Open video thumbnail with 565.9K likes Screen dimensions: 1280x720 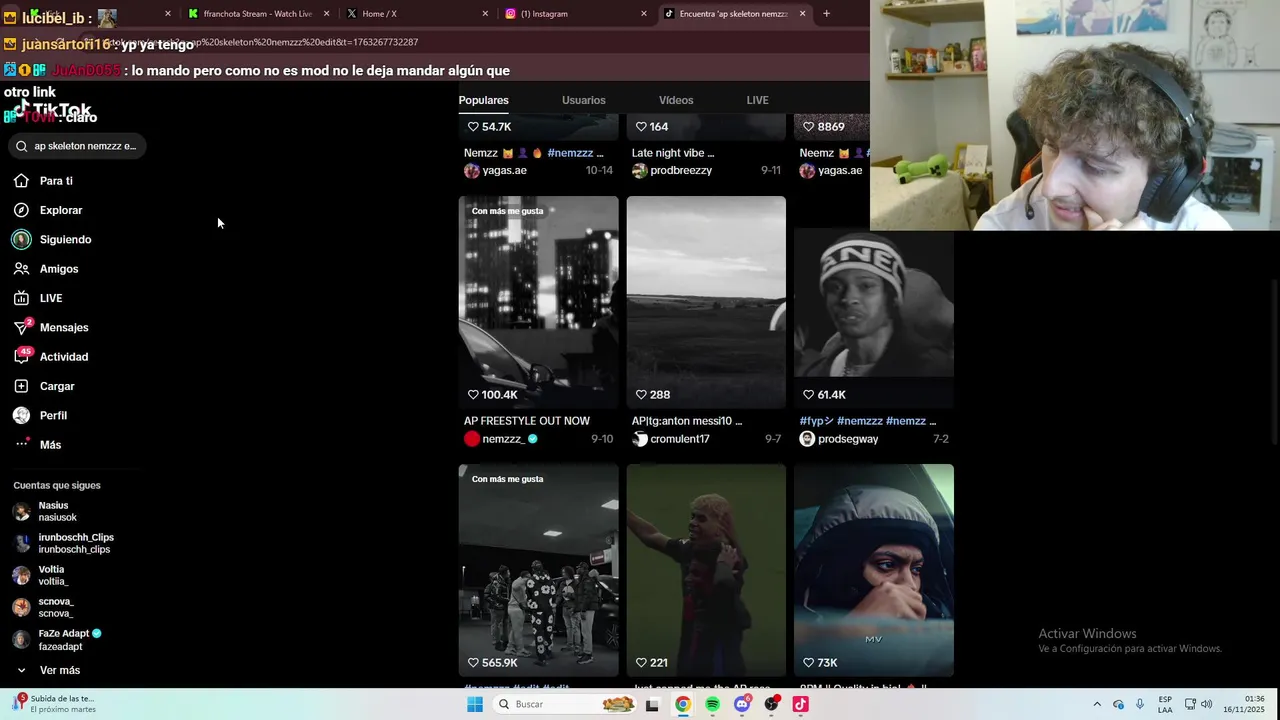[x=539, y=570]
